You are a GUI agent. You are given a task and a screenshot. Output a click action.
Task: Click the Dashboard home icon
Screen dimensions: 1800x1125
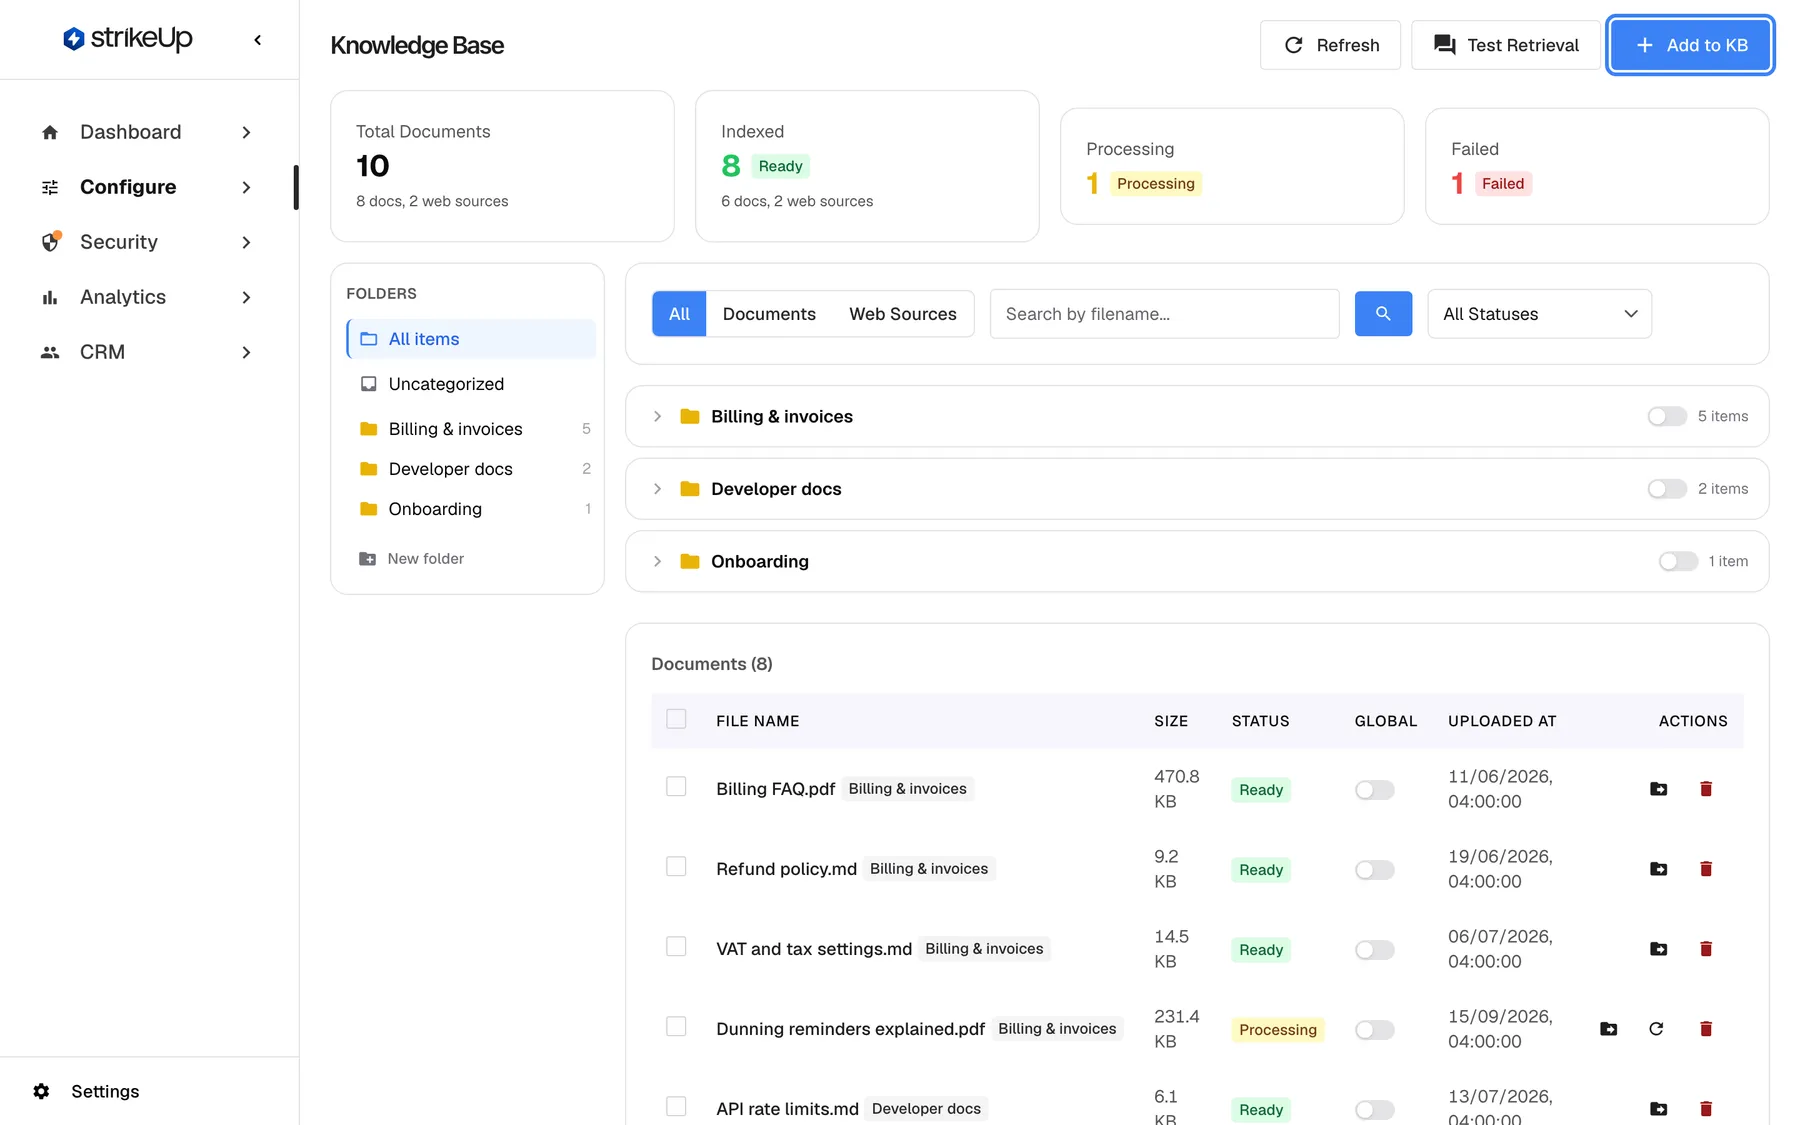tap(50, 132)
